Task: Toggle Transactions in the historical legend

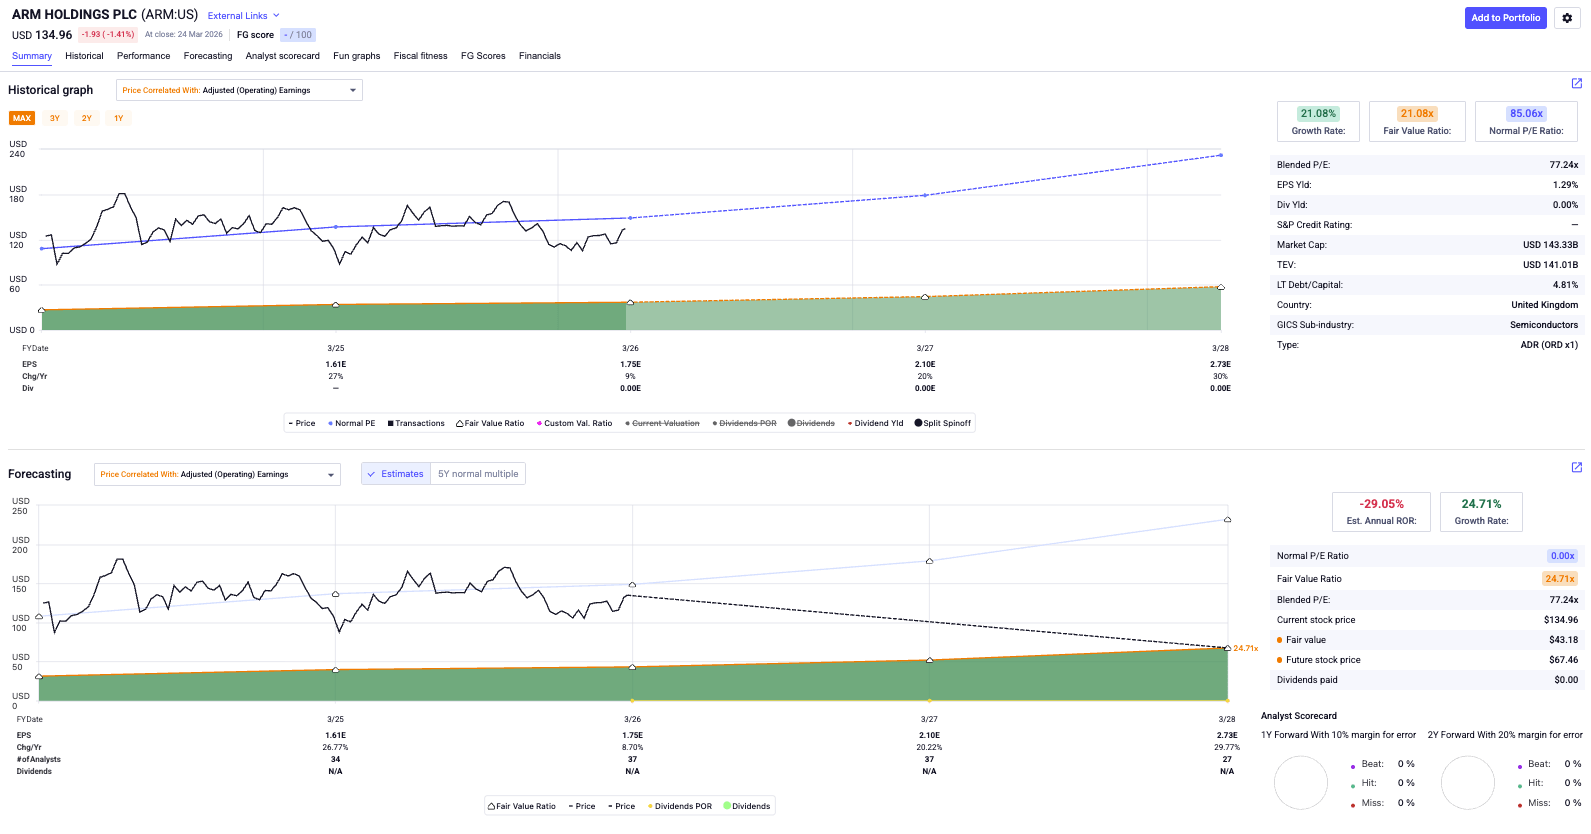Action: point(416,423)
